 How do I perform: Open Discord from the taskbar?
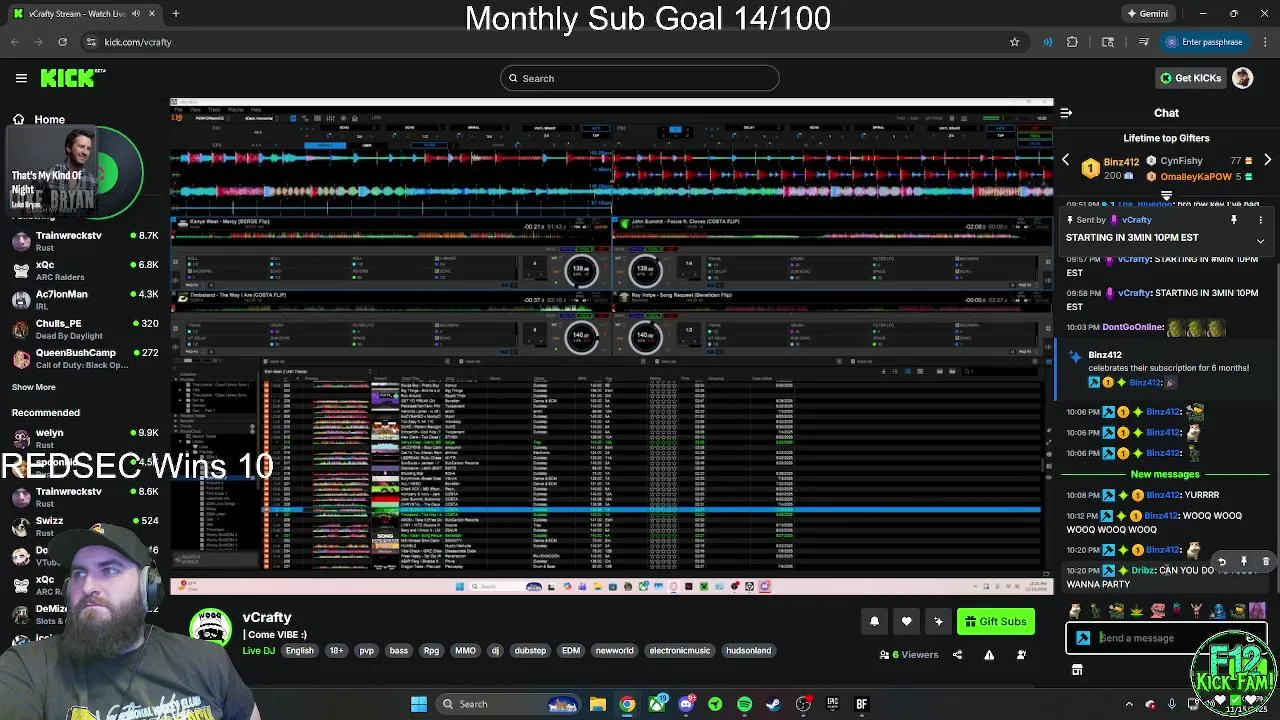click(686, 704)
